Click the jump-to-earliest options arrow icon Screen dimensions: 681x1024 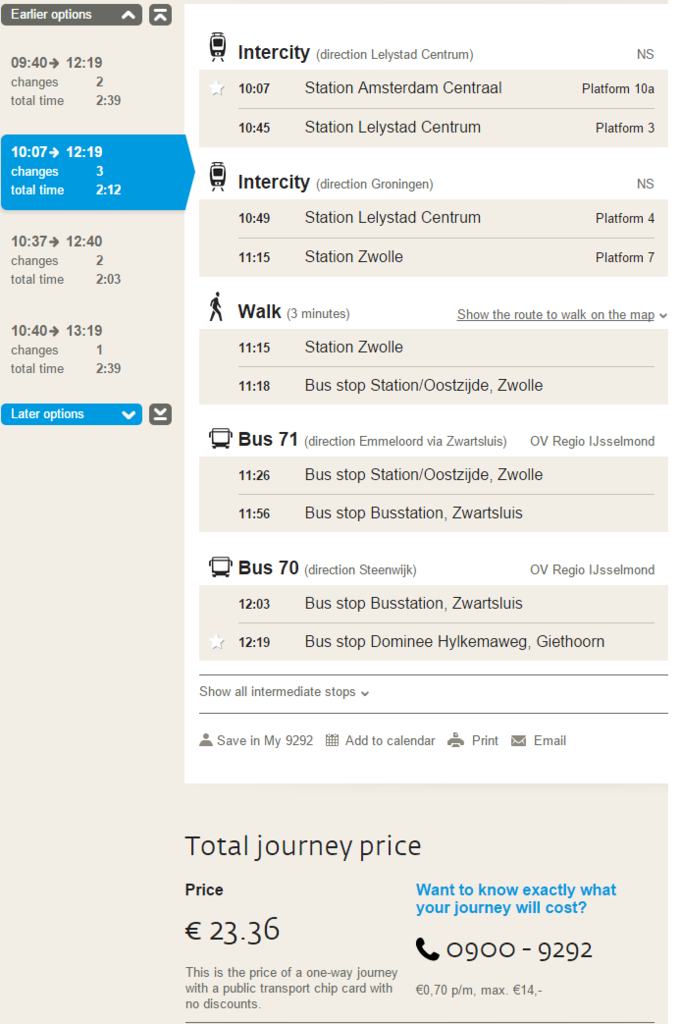point(160,15)
